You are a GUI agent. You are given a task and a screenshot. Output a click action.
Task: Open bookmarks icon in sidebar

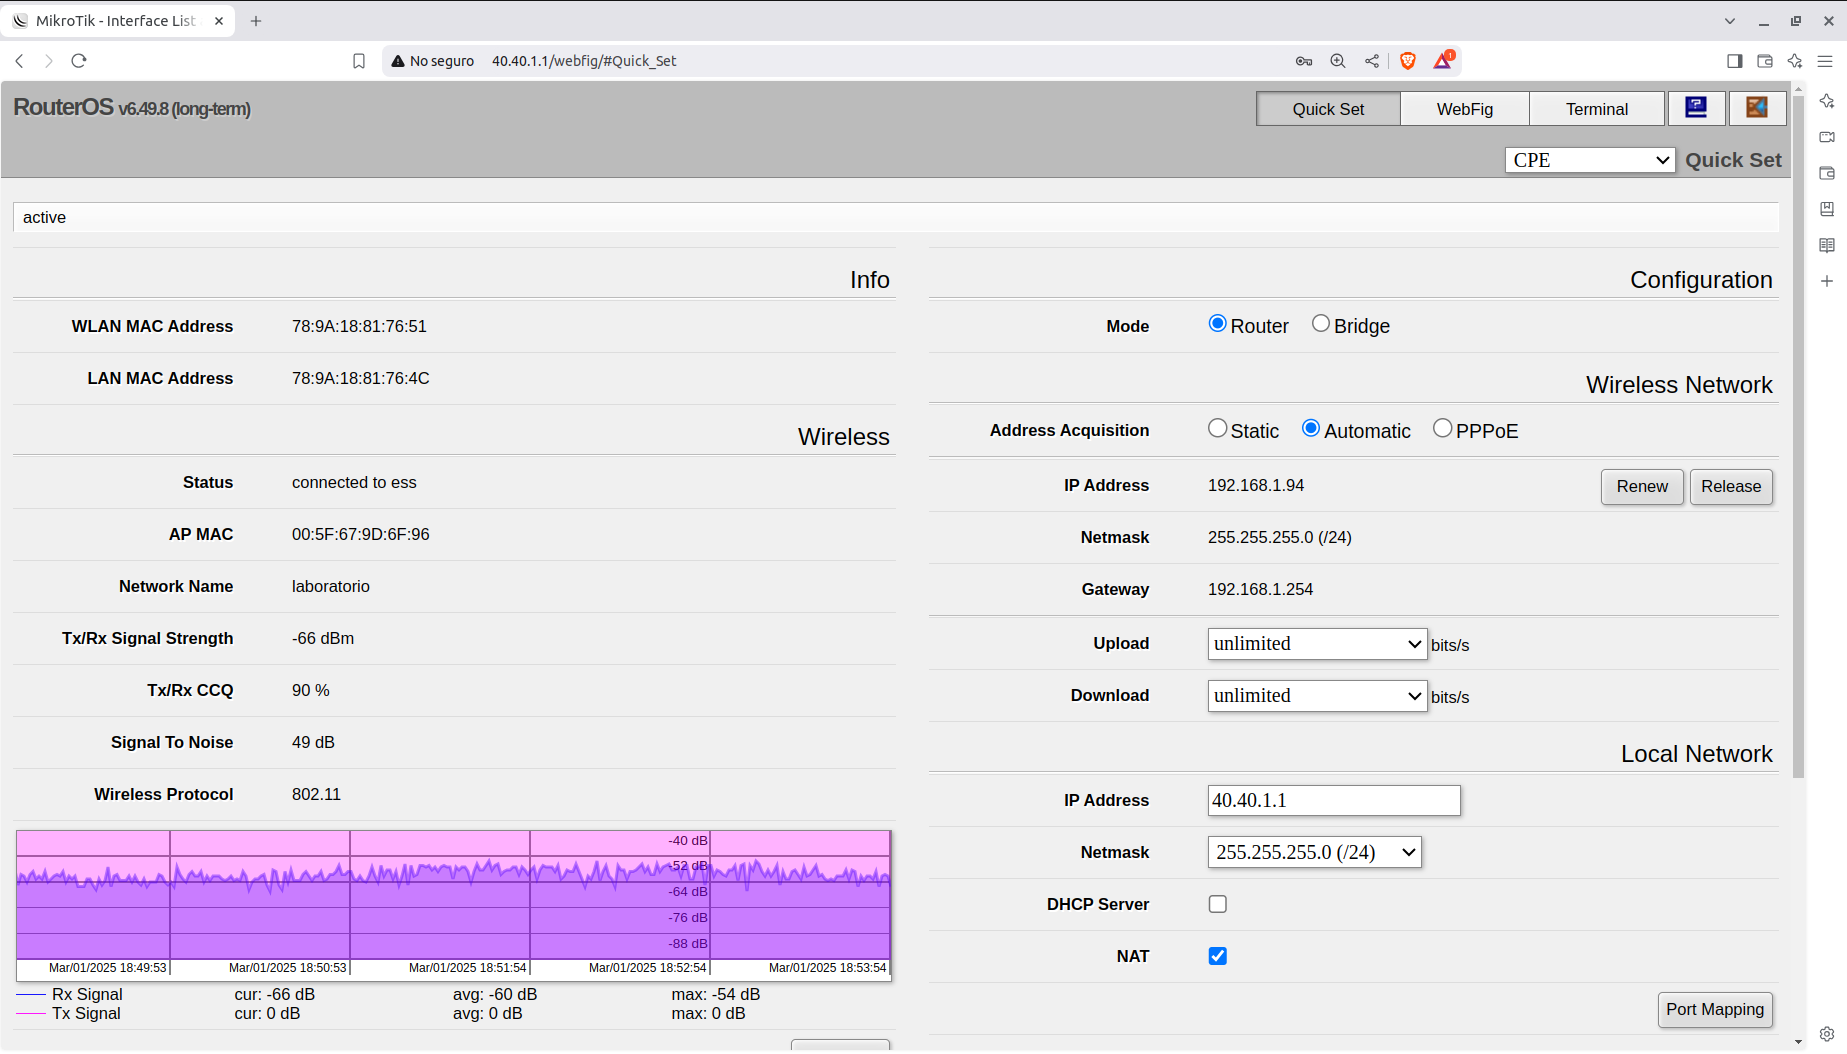(x=1827, y=209)
